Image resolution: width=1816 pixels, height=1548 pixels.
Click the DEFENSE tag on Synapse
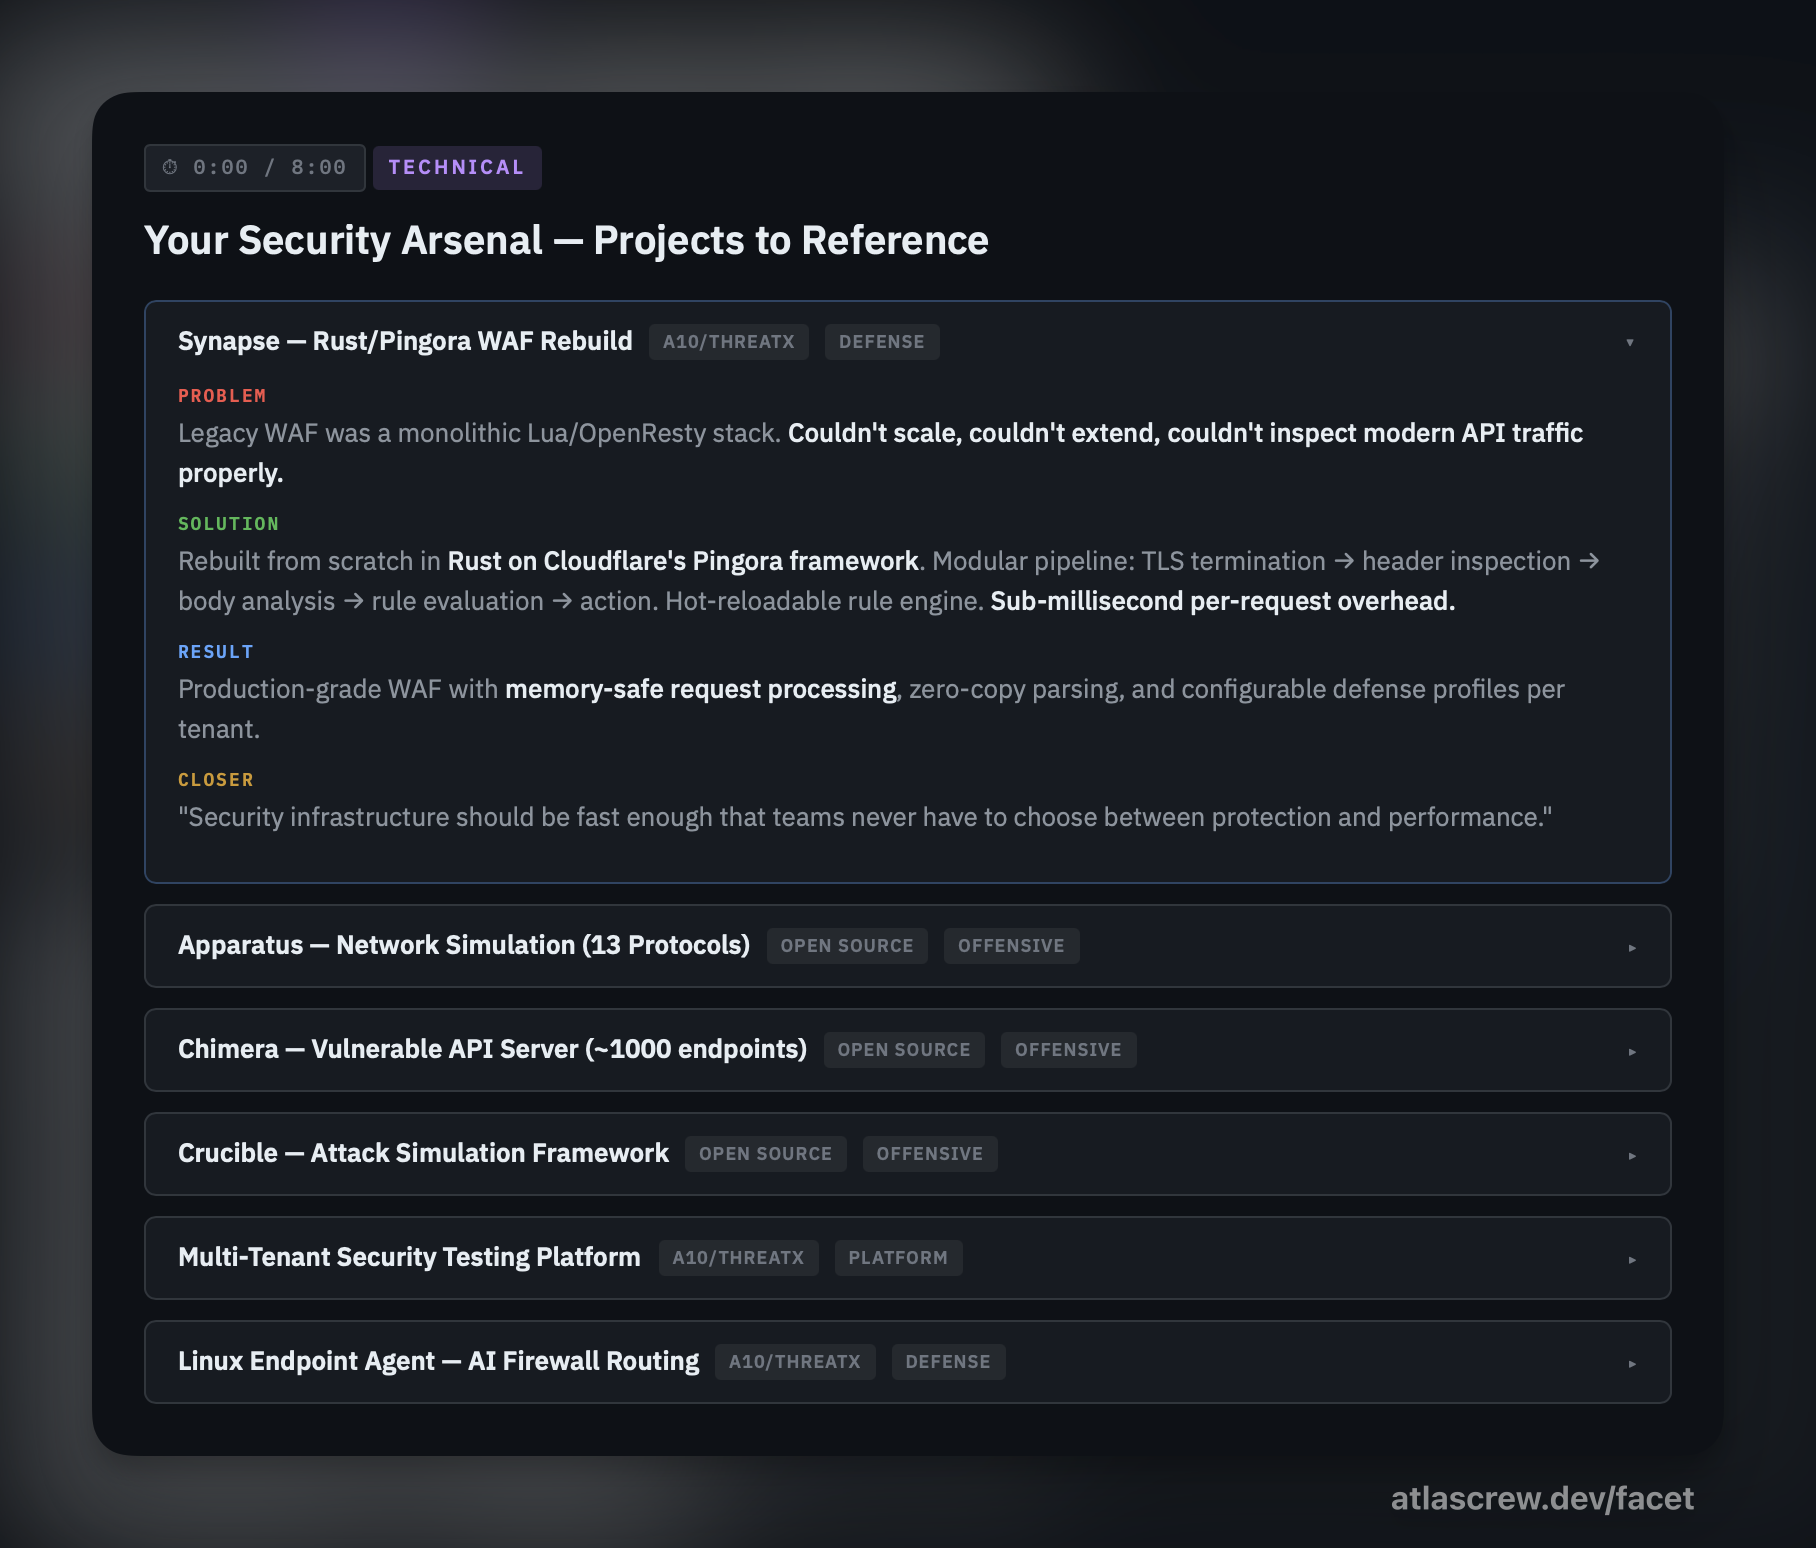881,342
